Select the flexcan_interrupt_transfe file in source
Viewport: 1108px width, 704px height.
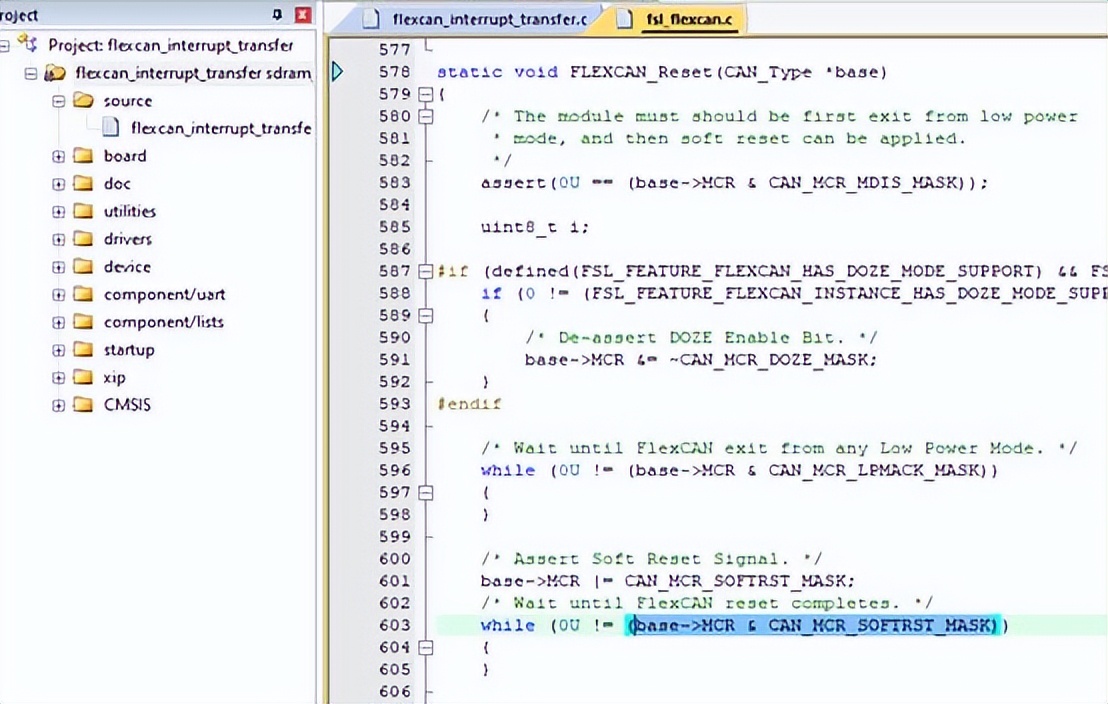(x=220, y=128)
